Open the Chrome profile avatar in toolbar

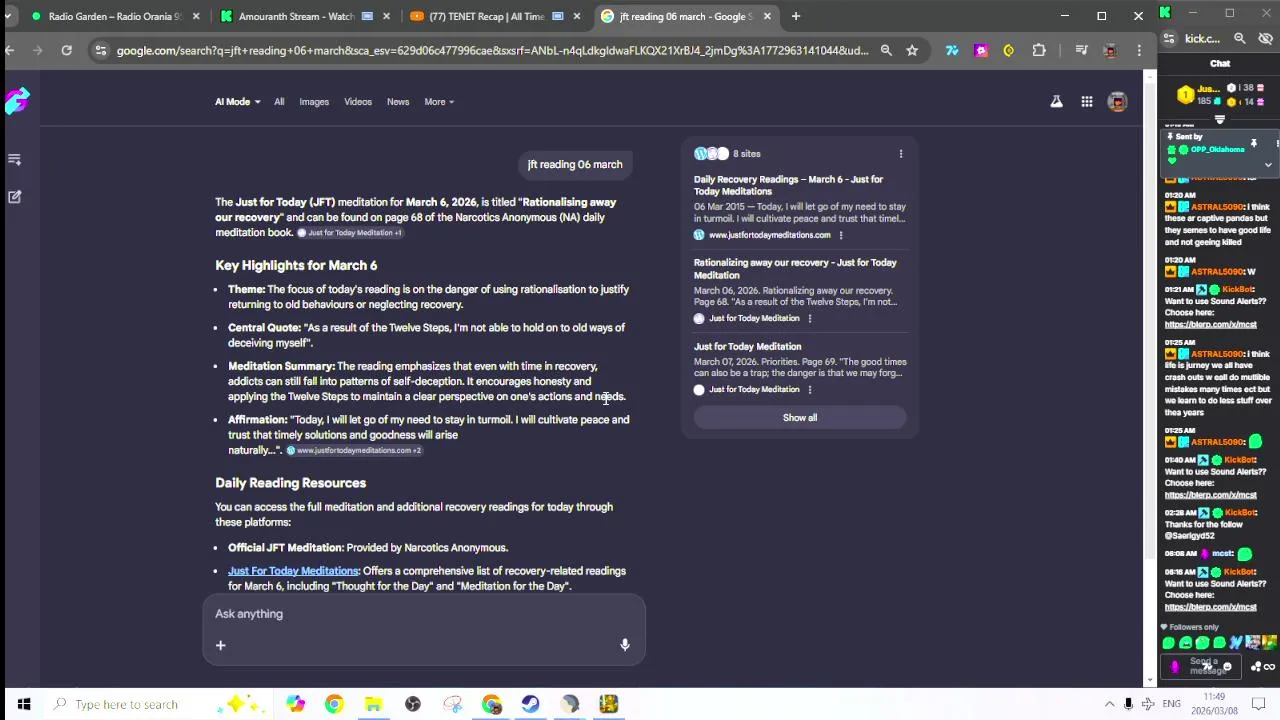(x=1110, y=50)
